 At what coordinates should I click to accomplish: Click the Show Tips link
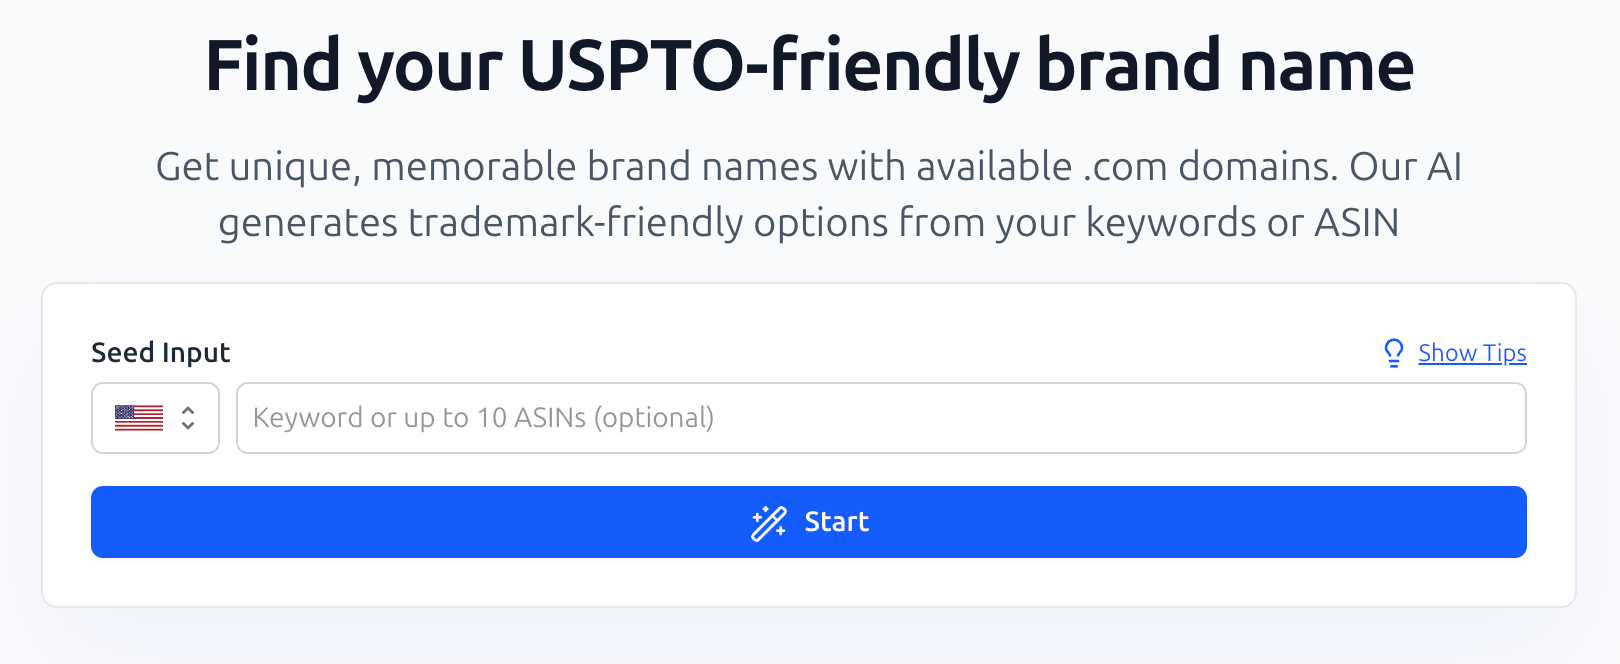click(x=1472, y=352)
